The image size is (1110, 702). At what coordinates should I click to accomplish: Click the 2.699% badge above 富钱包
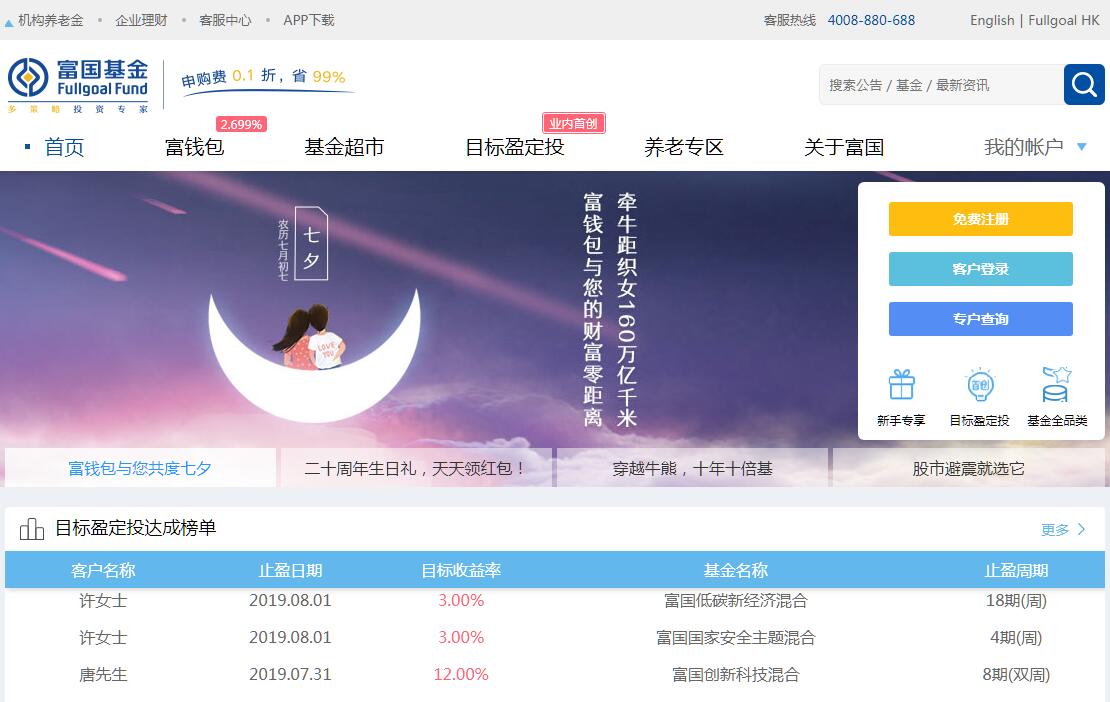tap(241, 125)
